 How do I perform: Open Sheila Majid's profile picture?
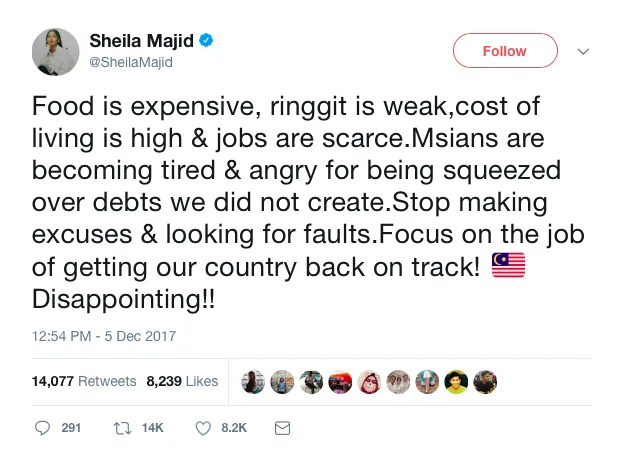(56, 51)
